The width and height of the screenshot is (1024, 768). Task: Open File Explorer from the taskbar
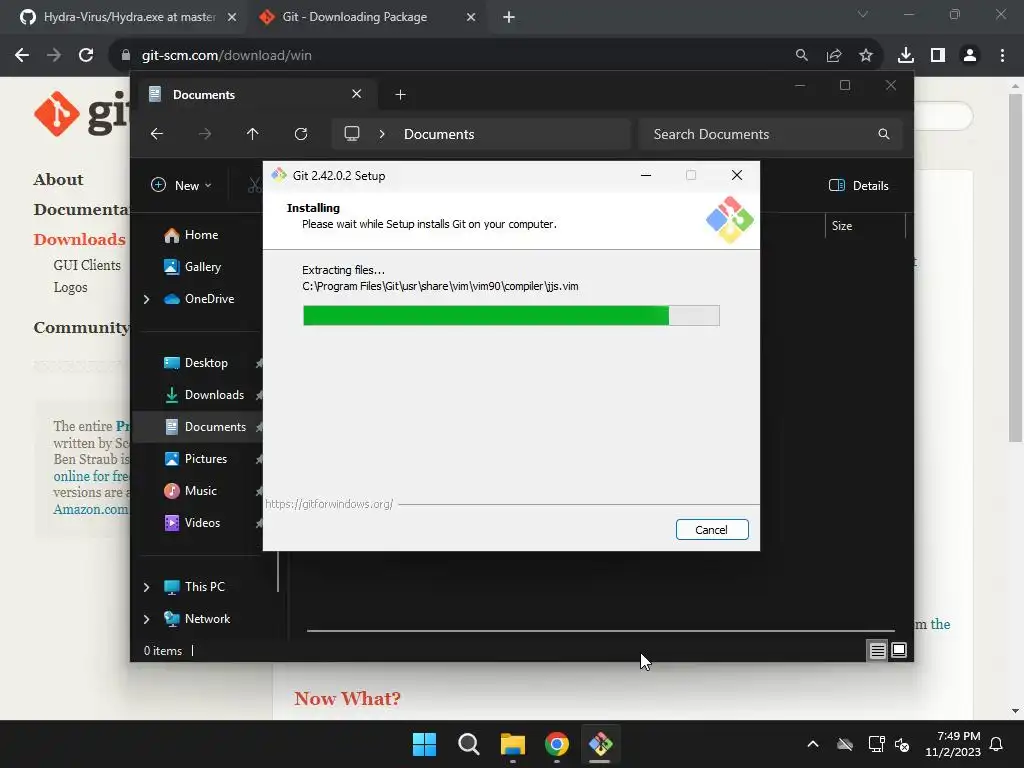pos(513,744)
